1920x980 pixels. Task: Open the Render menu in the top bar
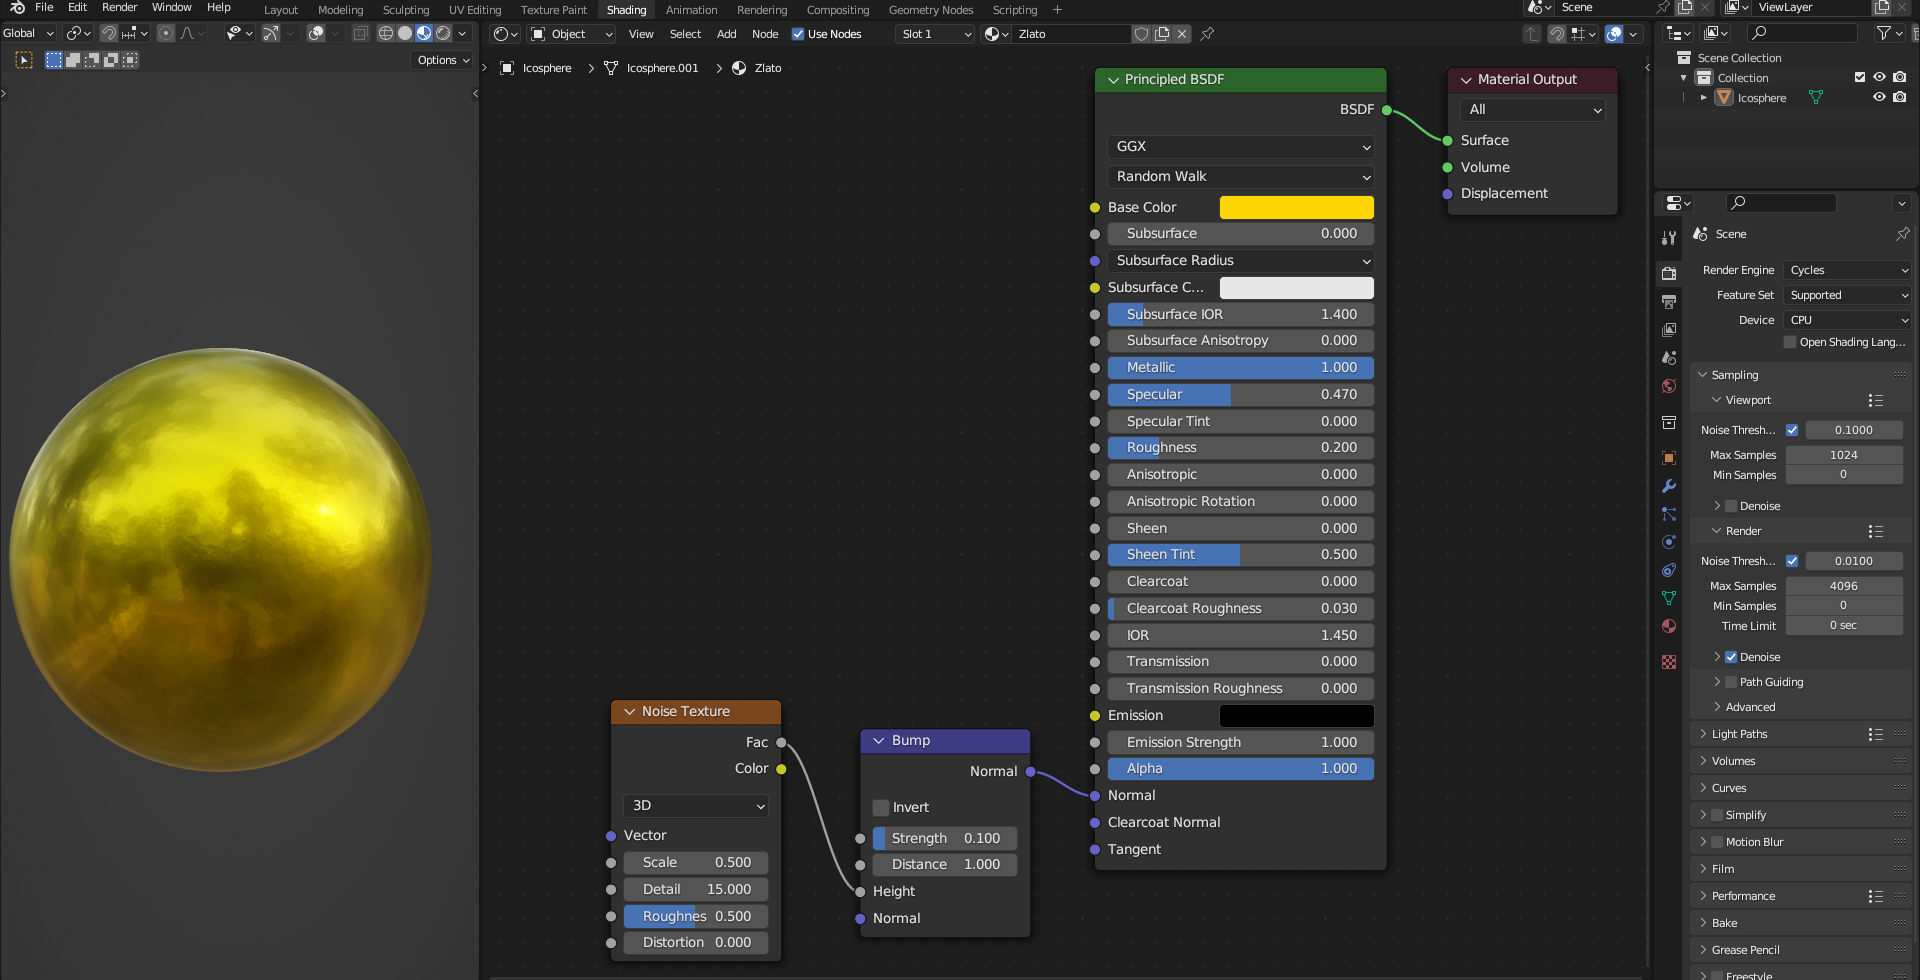coord(119,7)
